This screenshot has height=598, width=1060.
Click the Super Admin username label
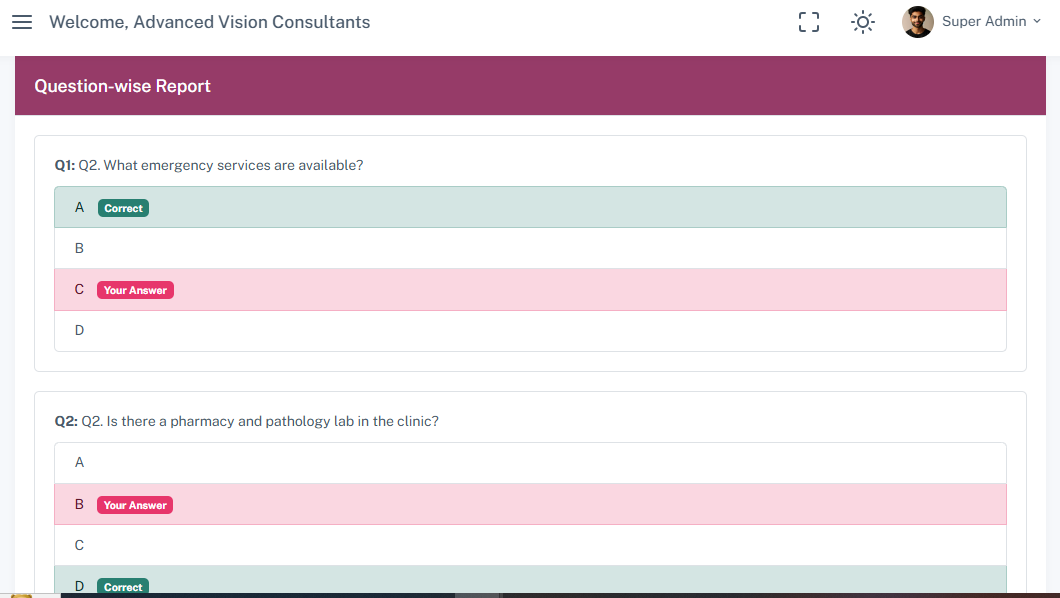(x=984, y=22)
